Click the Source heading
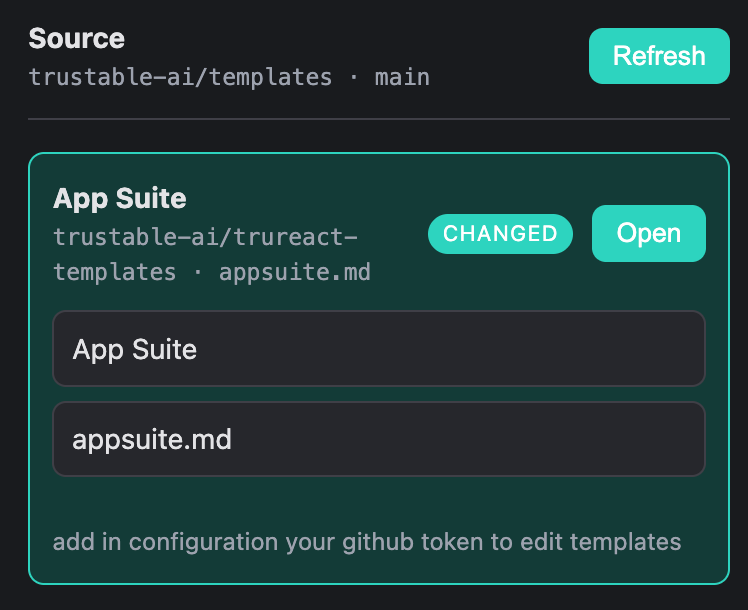The width and height of the screenshot is (748, 610). coord(76,38)
